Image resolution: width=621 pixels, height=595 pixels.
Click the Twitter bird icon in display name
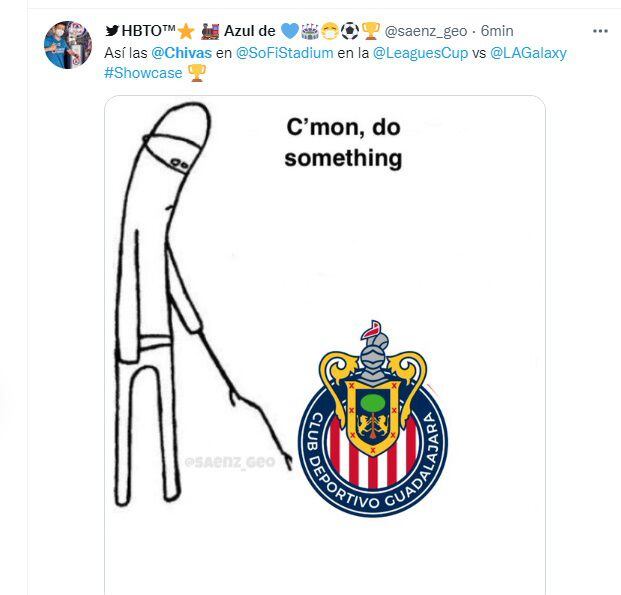[x=112, y=31]
